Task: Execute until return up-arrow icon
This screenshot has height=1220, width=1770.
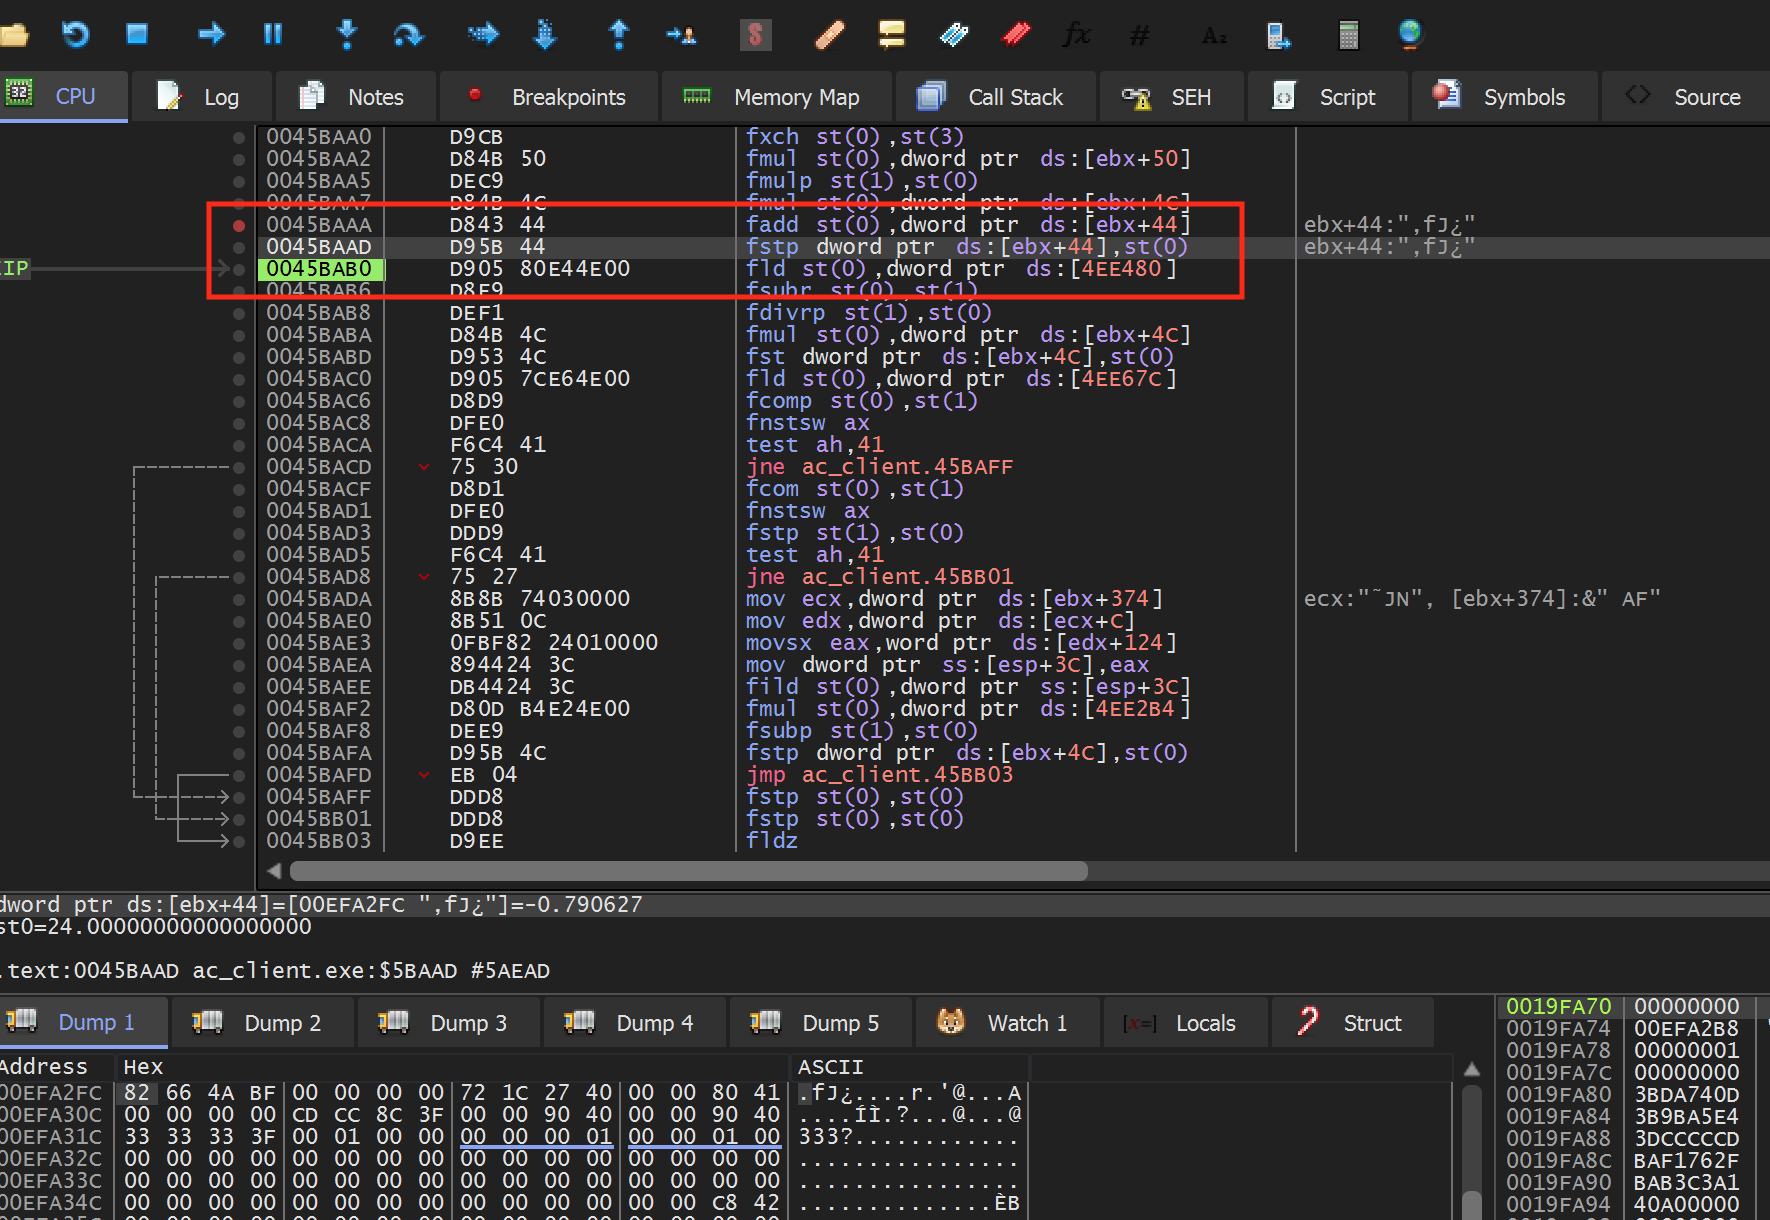Action: [x=619, y=35]
